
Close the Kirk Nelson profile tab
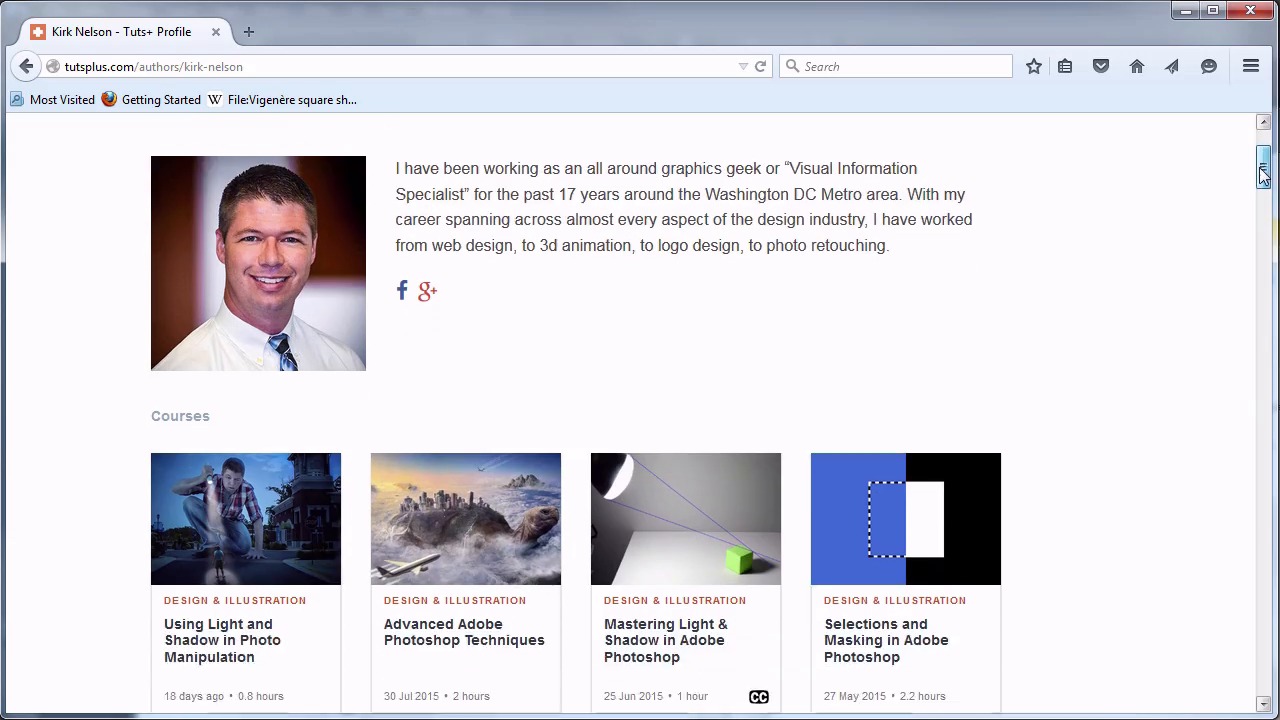pyautogui.click(x=215, y=32)
